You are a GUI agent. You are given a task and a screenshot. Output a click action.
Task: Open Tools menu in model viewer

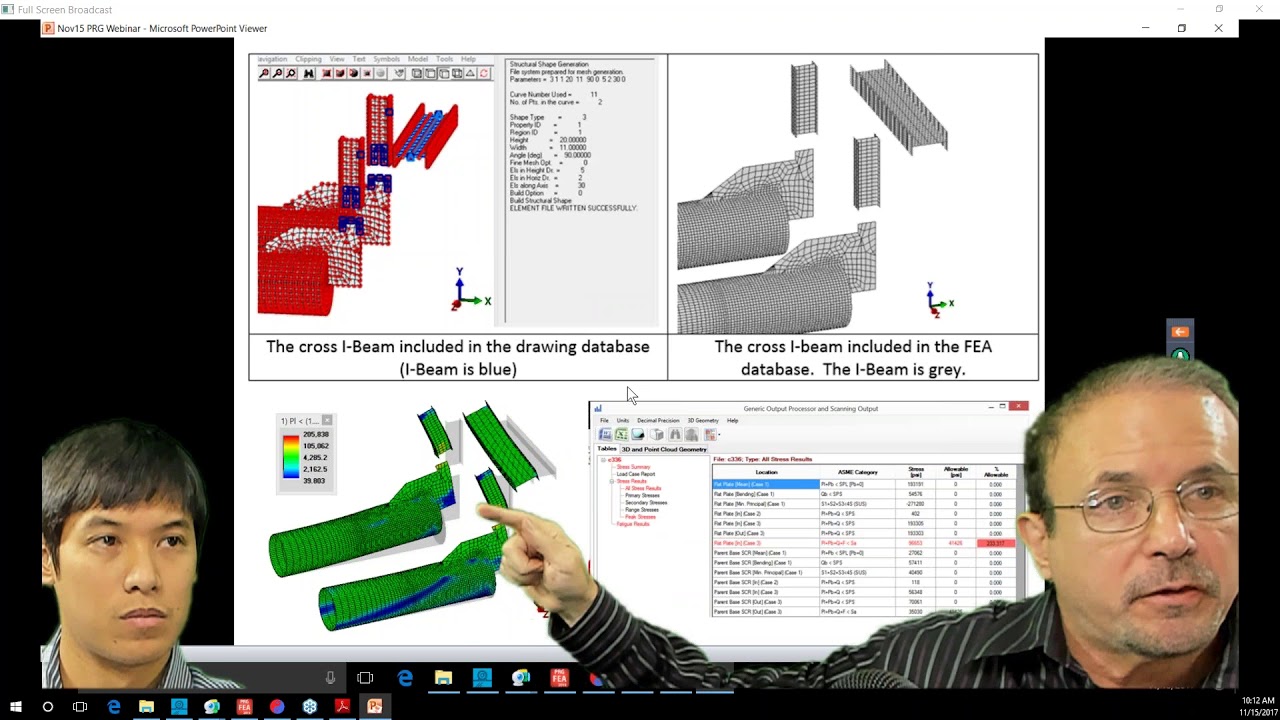(444, 59)
